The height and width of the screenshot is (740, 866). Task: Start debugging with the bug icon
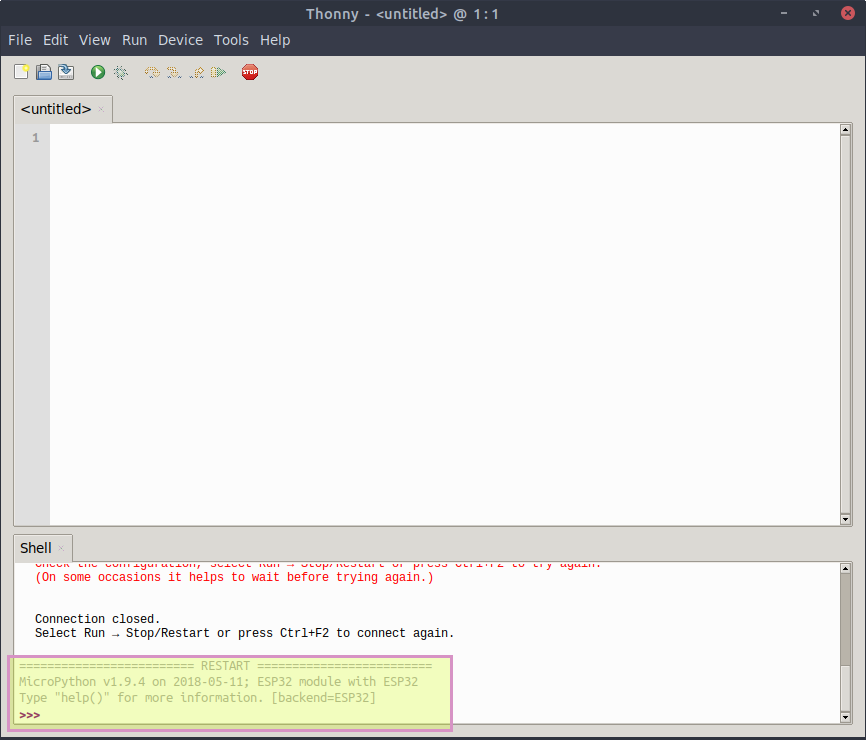[x=120, y=72]
